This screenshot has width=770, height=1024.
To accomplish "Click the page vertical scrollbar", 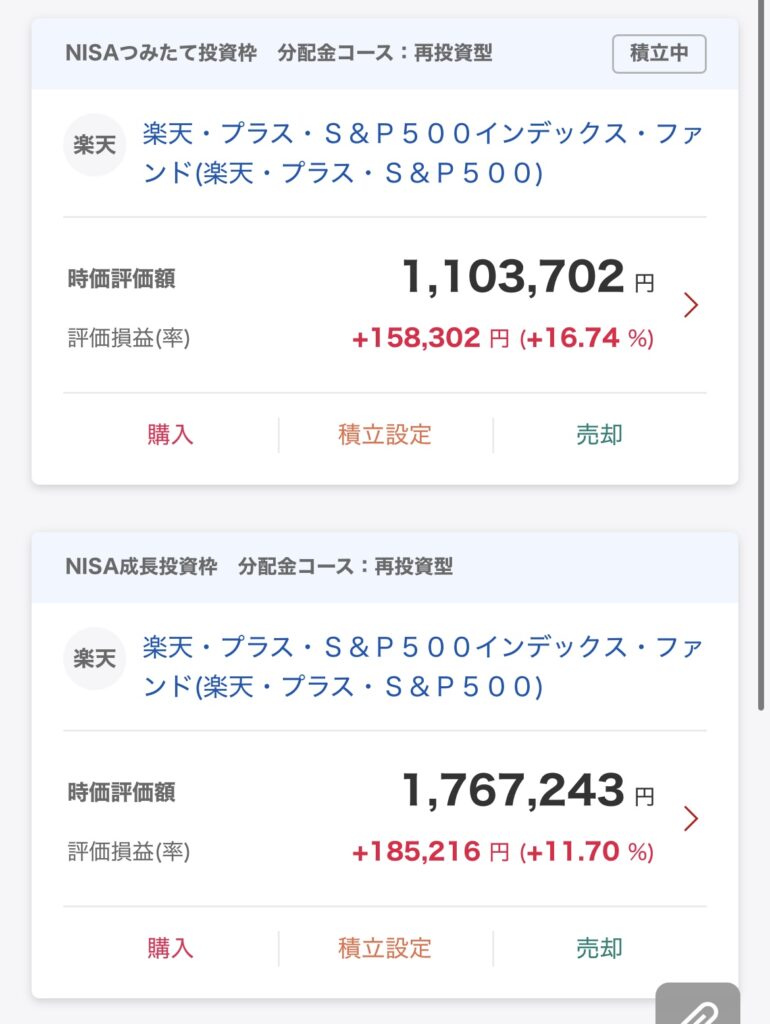I will tap(761, 356).
